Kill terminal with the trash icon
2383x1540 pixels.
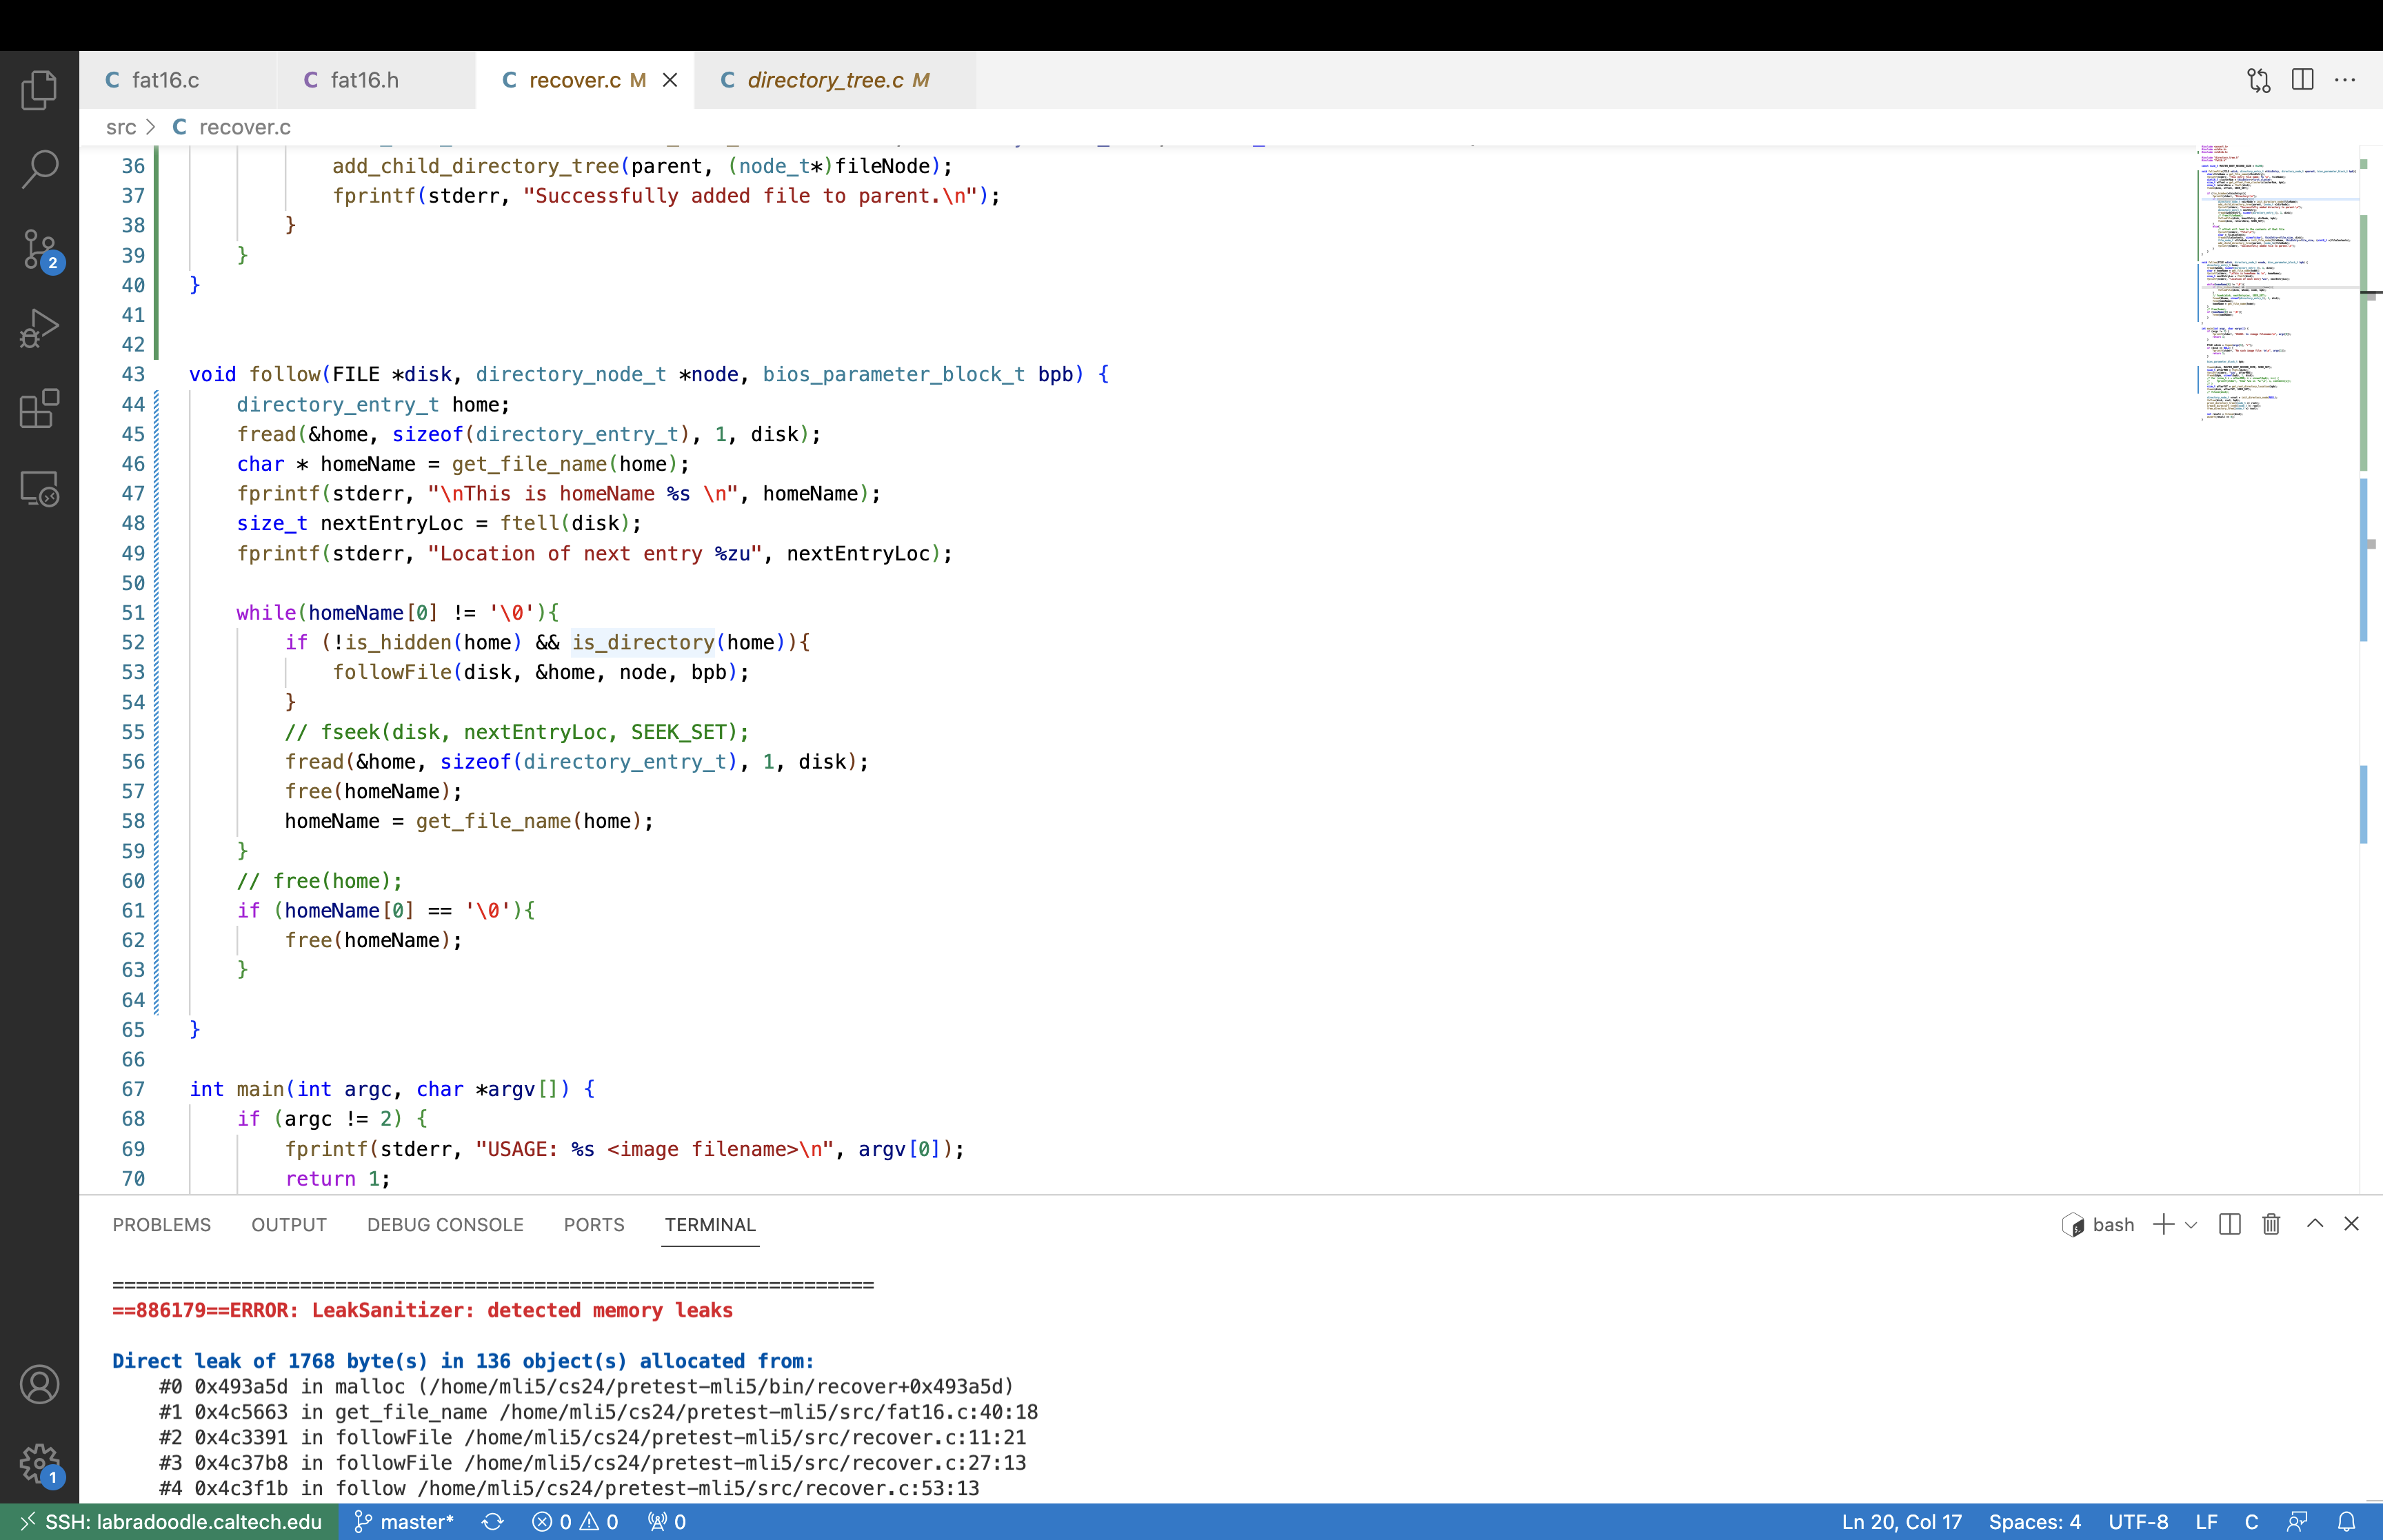2271,1224
